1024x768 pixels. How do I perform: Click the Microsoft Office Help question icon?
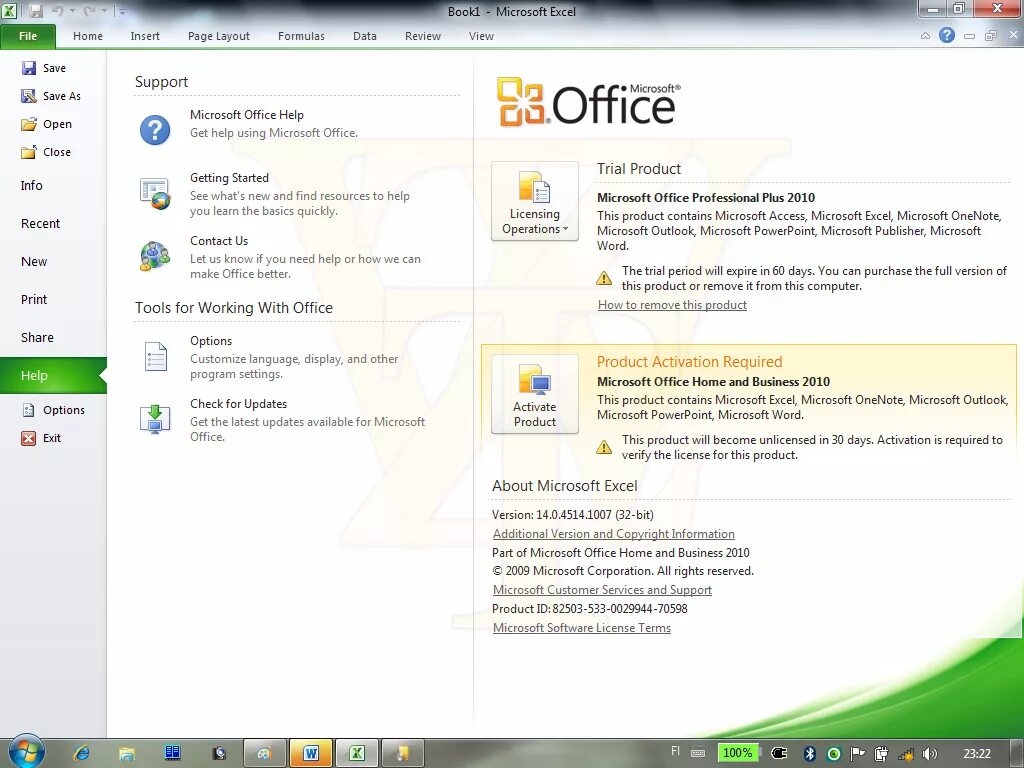point(155,129)
